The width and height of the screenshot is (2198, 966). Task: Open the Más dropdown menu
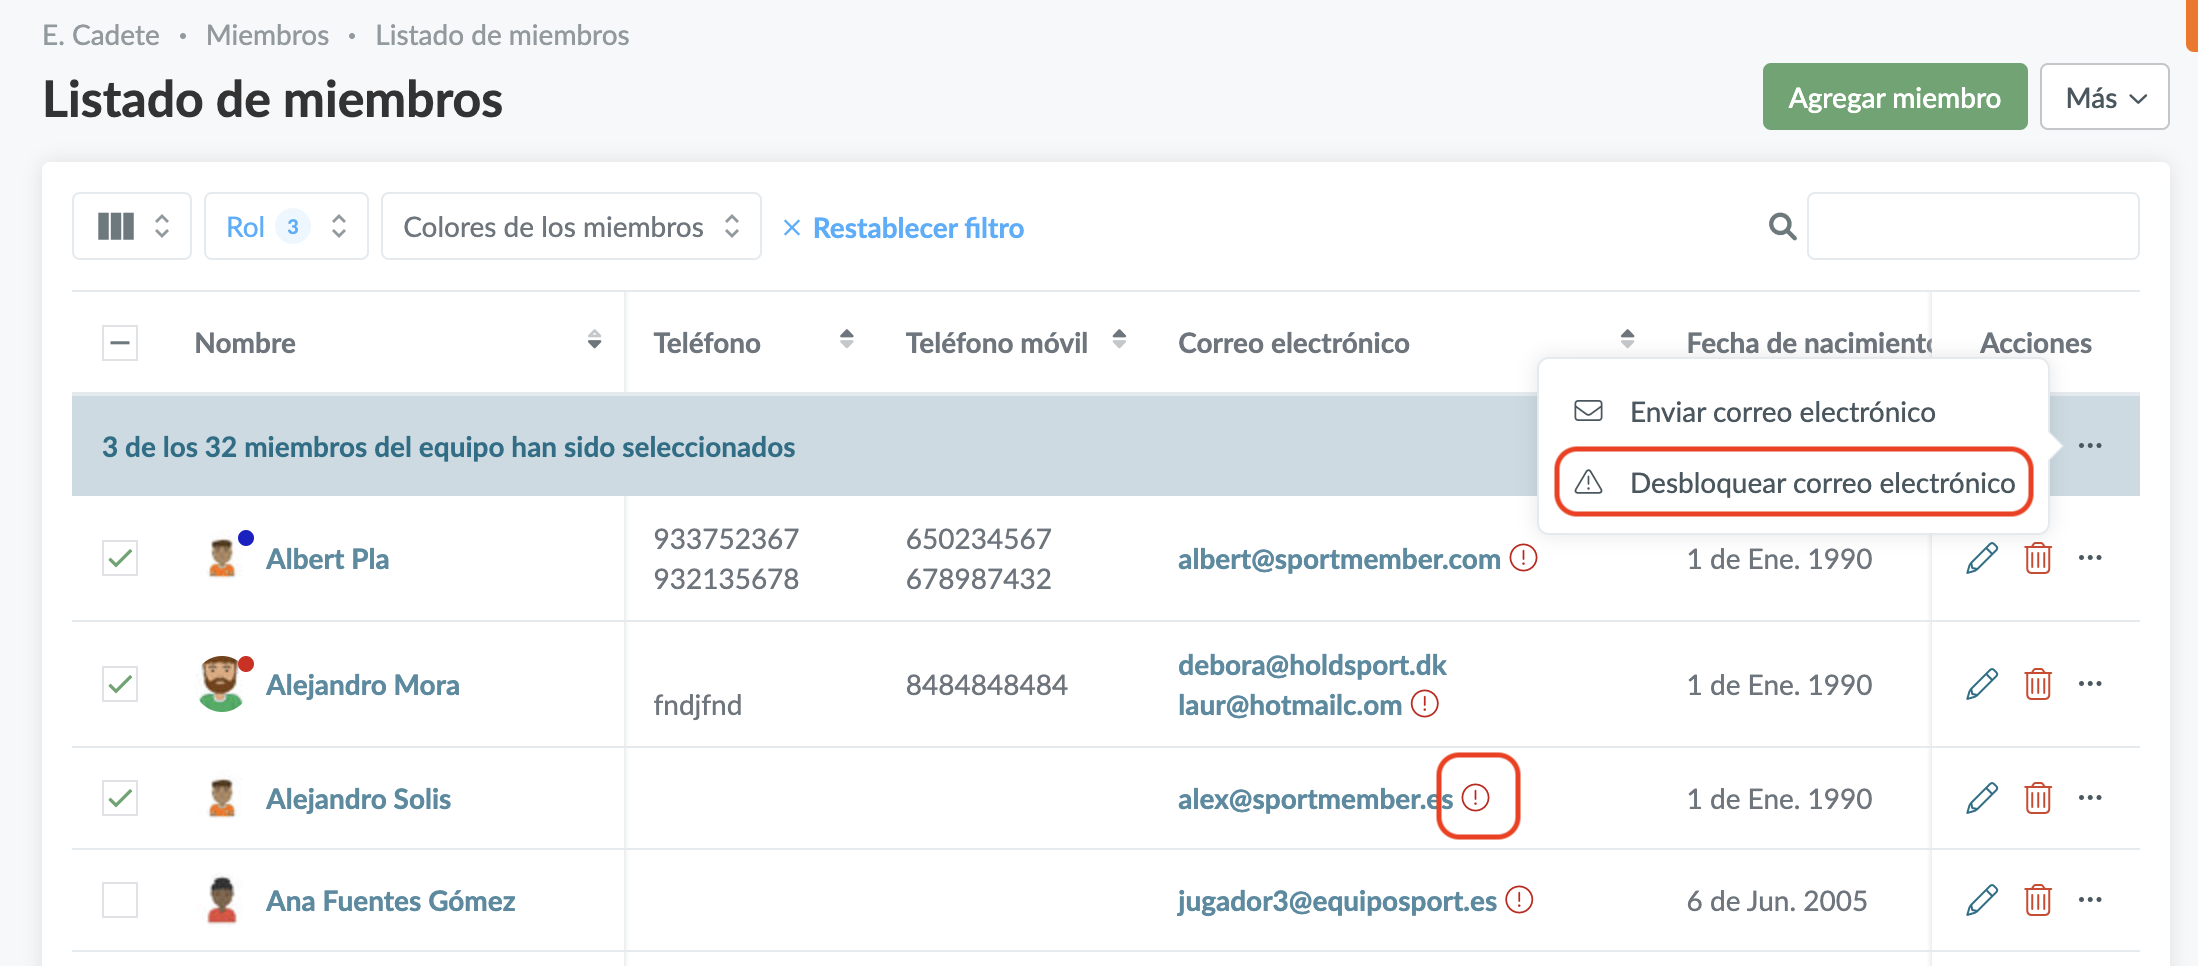[x=2104, y=98]
